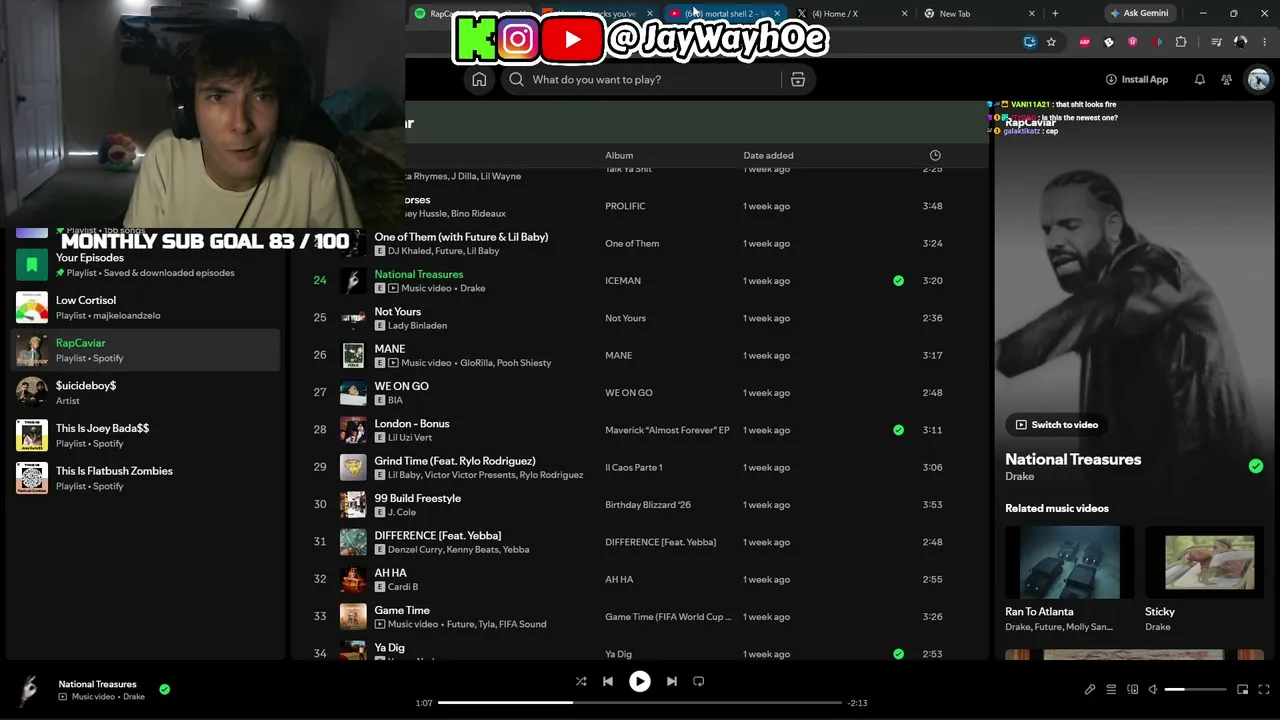
Task: Click the Game Time track album art
Action: tap(353, 617)
